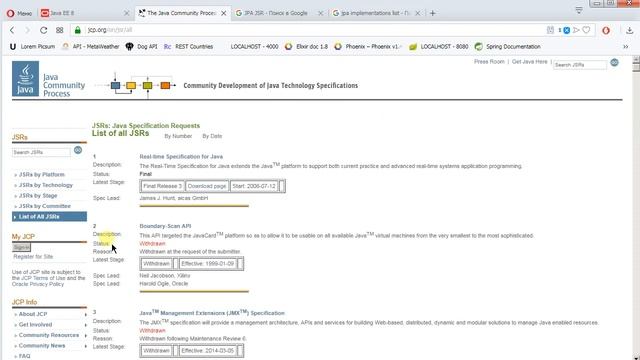Viewport: 640px width, 360px height.
Task: Open the JSR 1 Download page link
Action: pyautogui.click(x=207, y=186)
